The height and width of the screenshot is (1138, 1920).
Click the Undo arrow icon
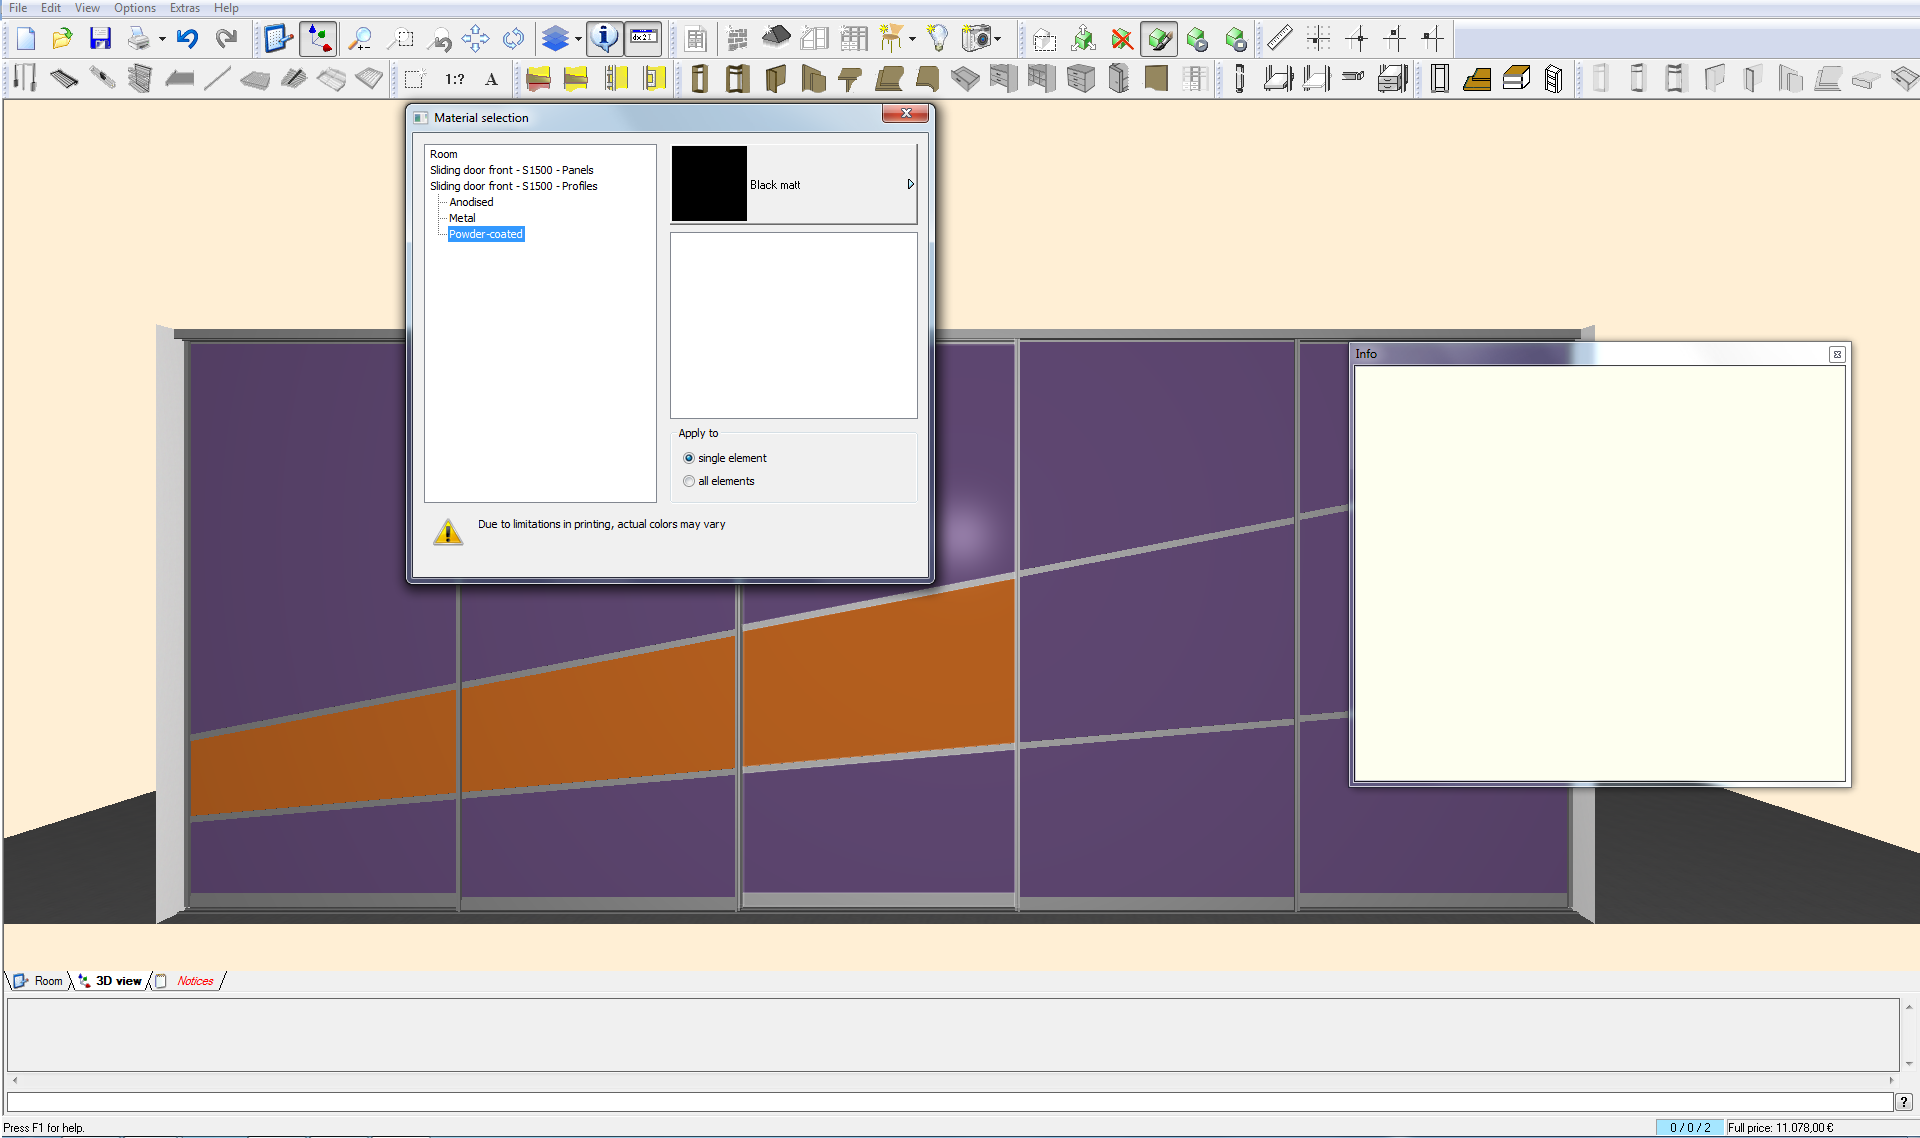(x=187, y=39)
